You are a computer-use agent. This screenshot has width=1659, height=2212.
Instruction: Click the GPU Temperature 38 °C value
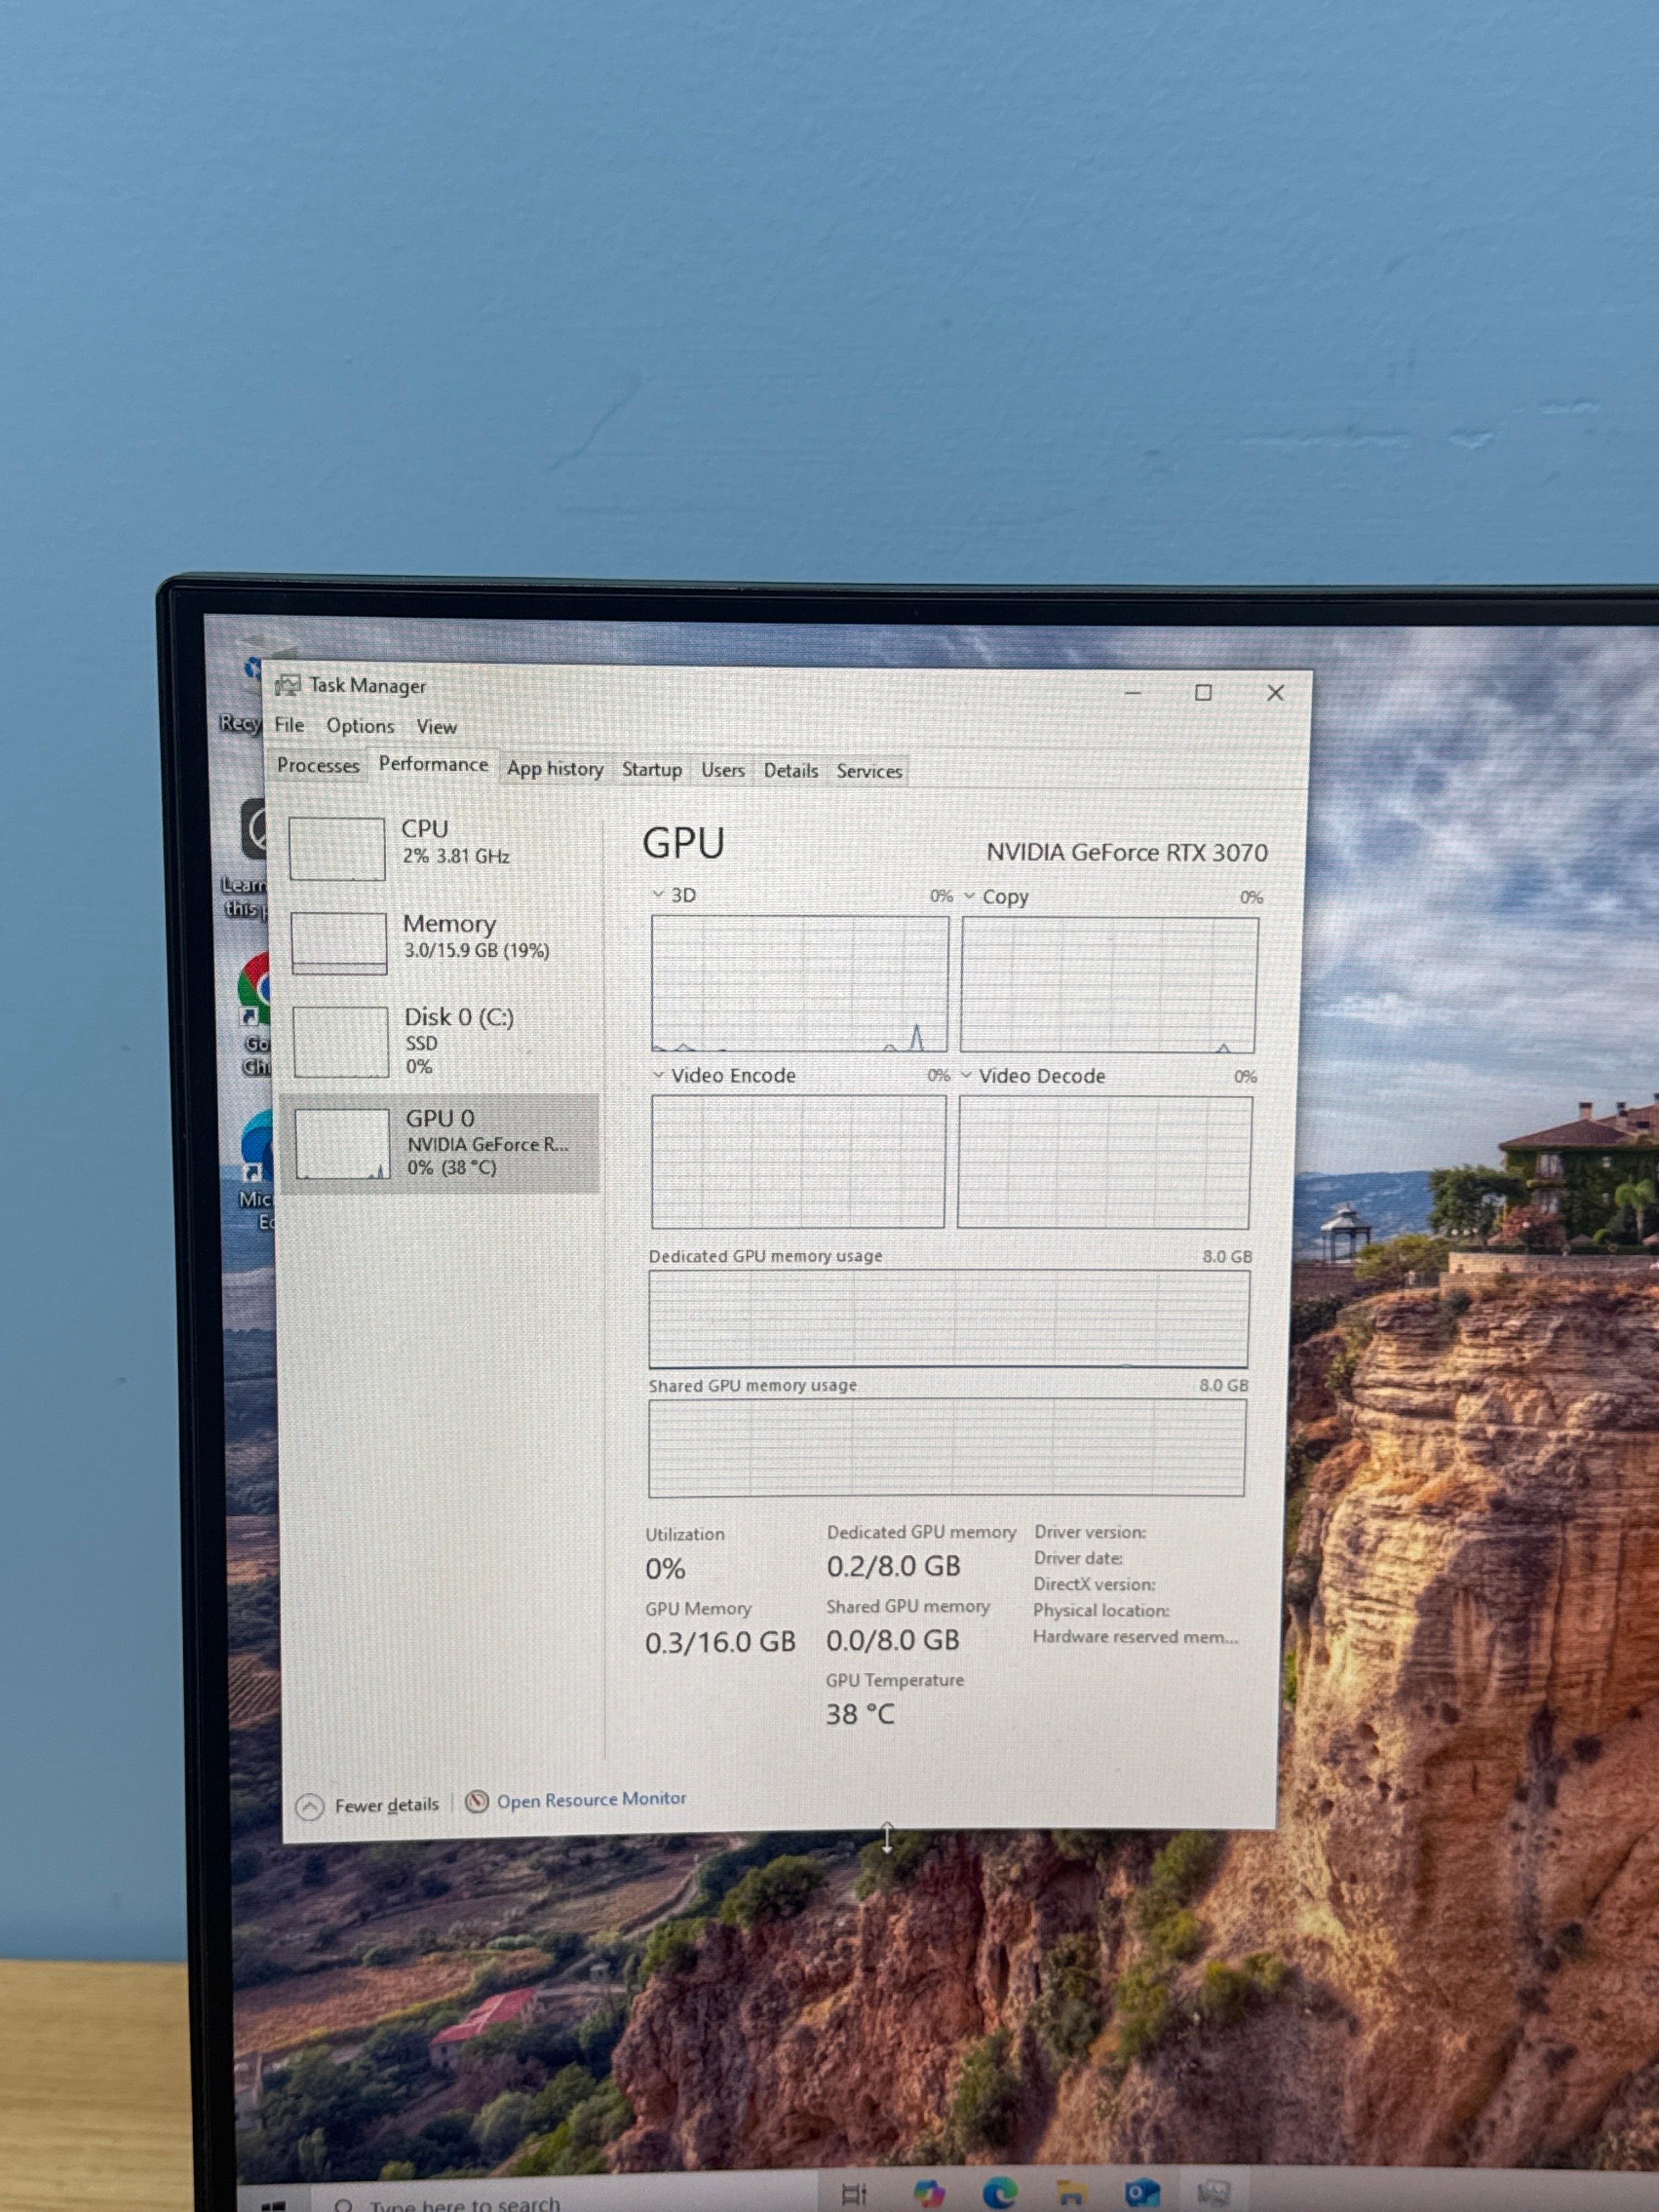(860, 1714)
